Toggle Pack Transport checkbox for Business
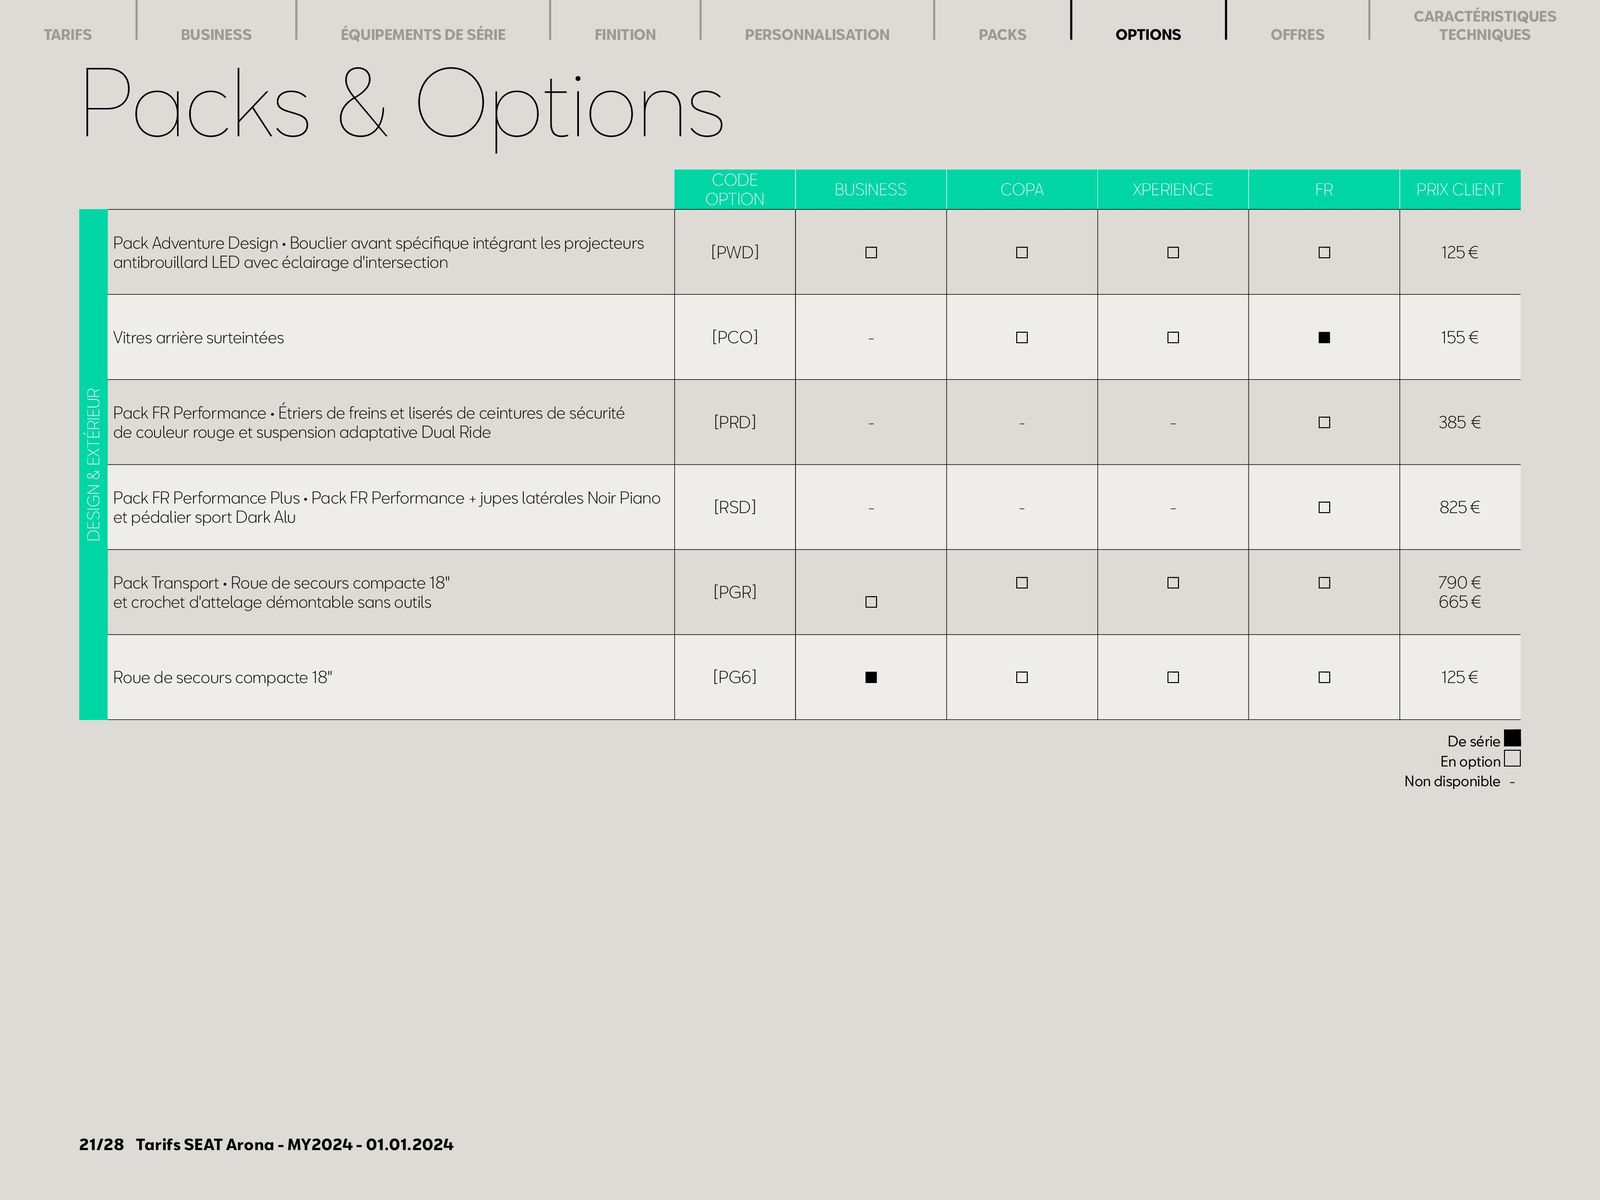Screen dimensions: 1600x1200 point(871,602)
